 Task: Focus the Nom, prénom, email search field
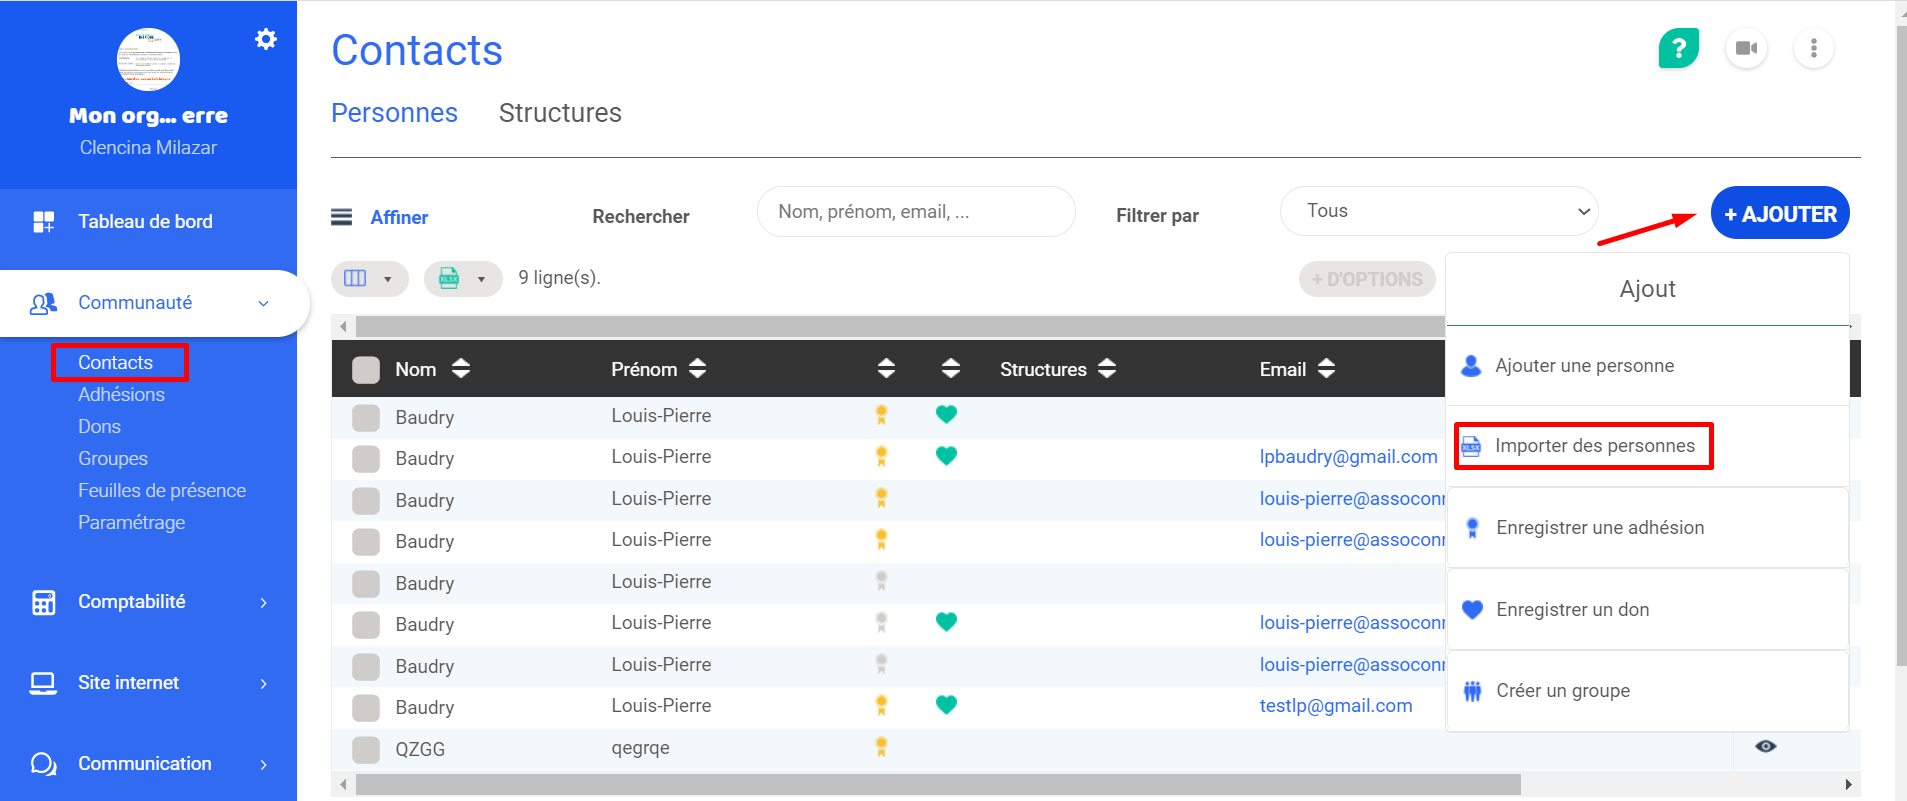pos(916,212)
